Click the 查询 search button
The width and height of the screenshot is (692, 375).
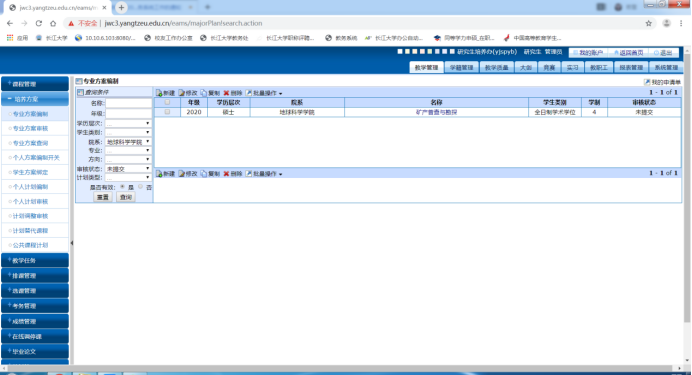coord(126,197)
